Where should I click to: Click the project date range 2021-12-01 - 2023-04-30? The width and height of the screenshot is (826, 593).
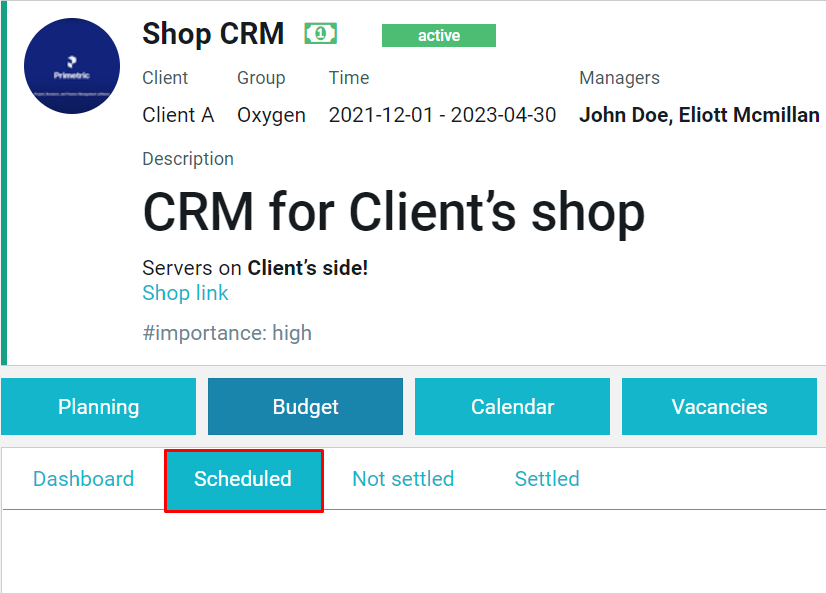coord(442,115)
